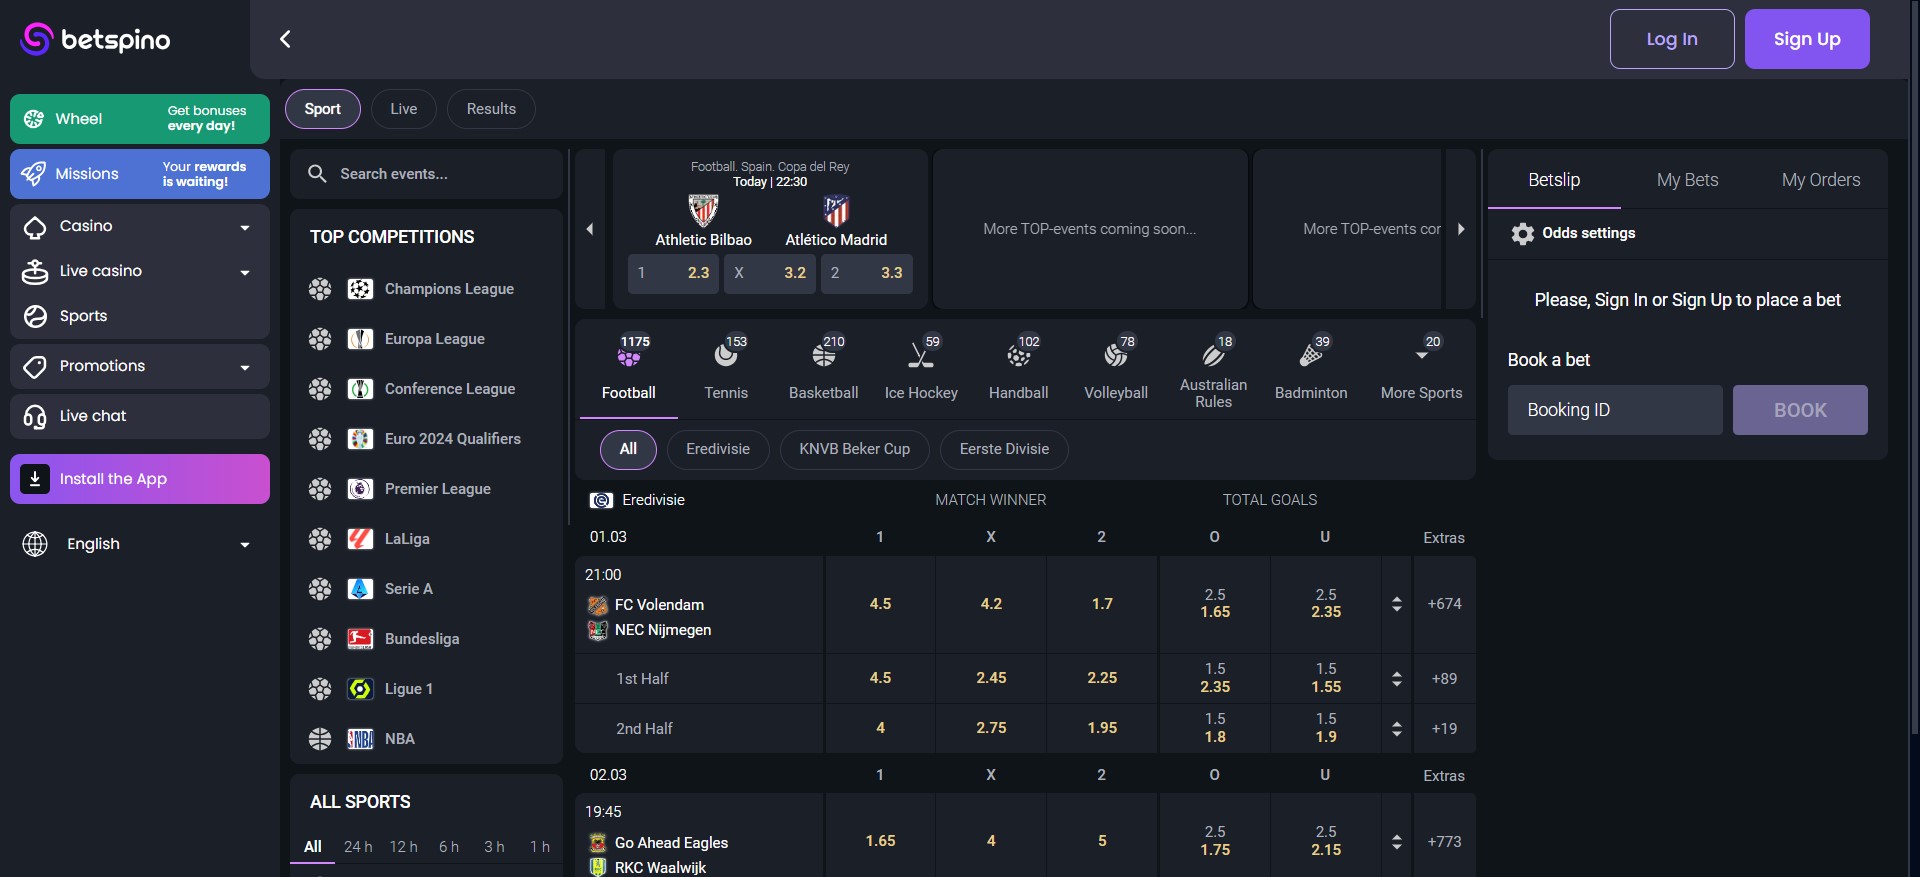Select the Football sport icon
1920x877 pixels.
[629, 368]
